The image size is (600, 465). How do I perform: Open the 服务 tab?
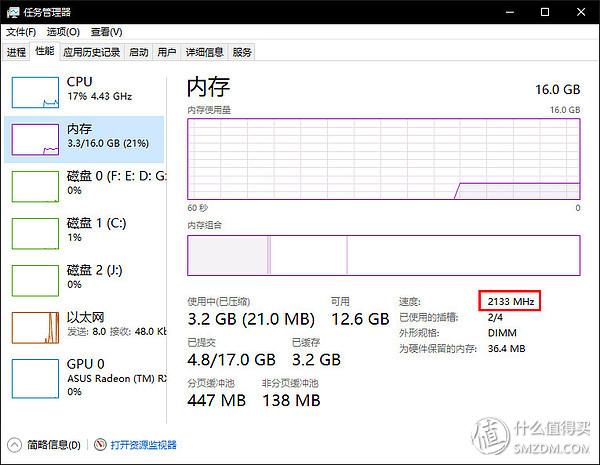click(x=242, y=52)
